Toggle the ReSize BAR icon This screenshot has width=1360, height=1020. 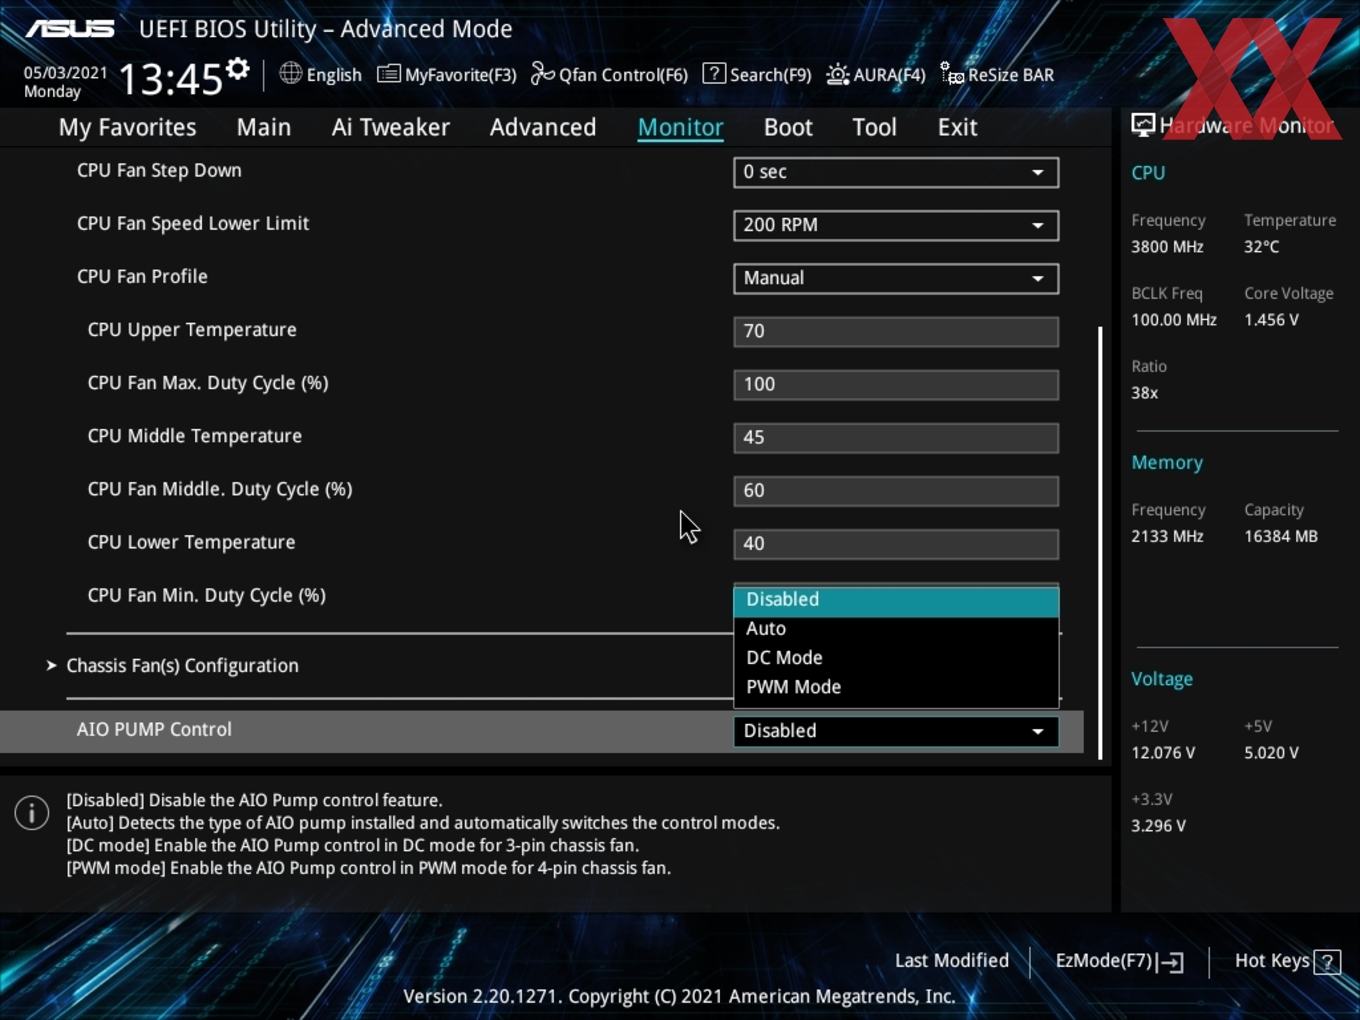pos(952,74)
